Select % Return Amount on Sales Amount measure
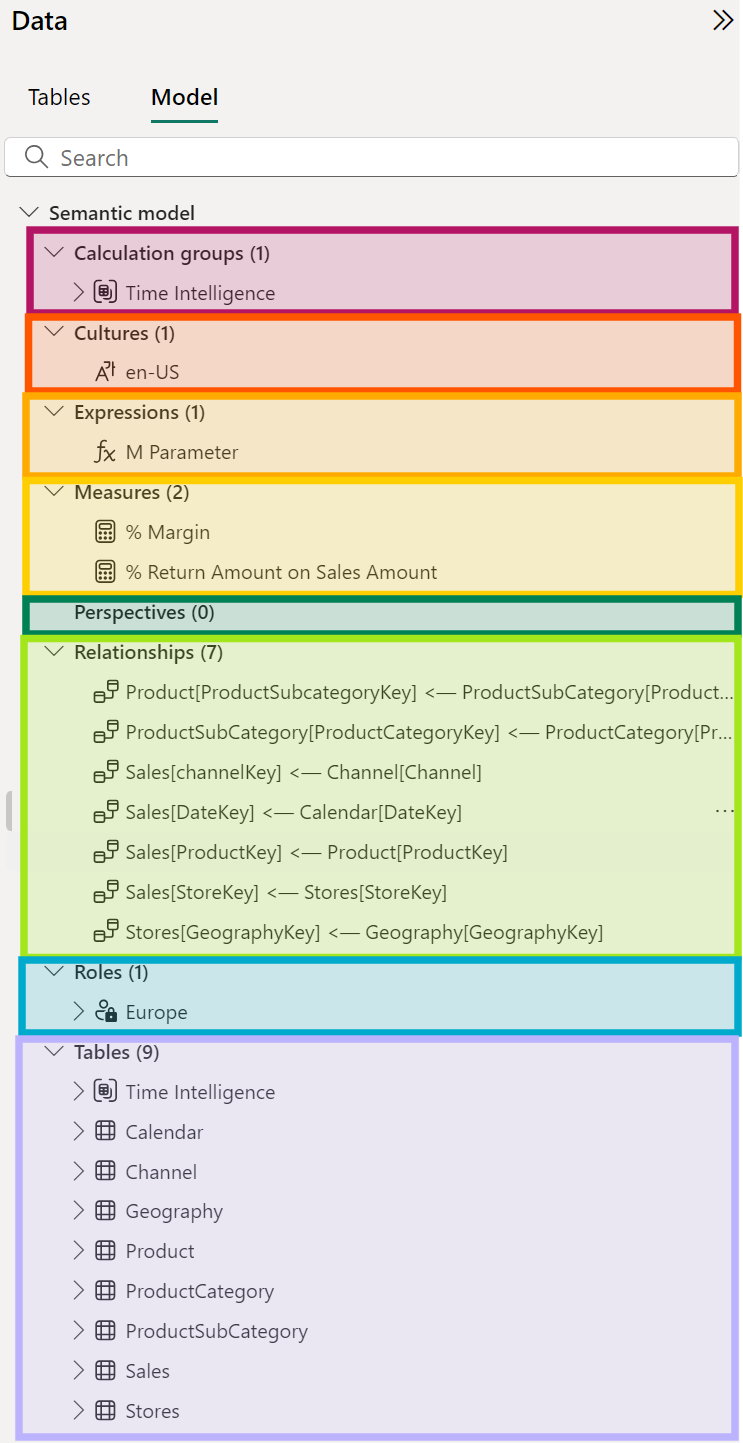 [282, 572]
